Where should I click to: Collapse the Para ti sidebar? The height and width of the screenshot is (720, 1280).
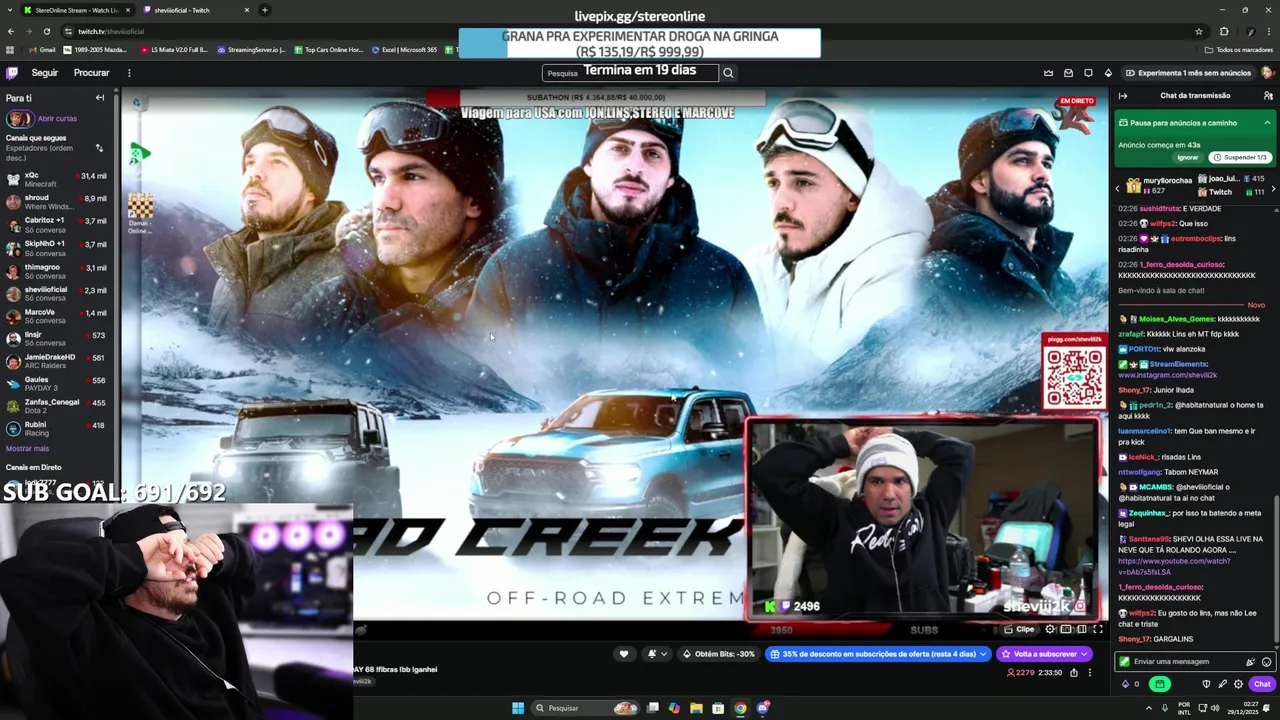pos(100,98)
